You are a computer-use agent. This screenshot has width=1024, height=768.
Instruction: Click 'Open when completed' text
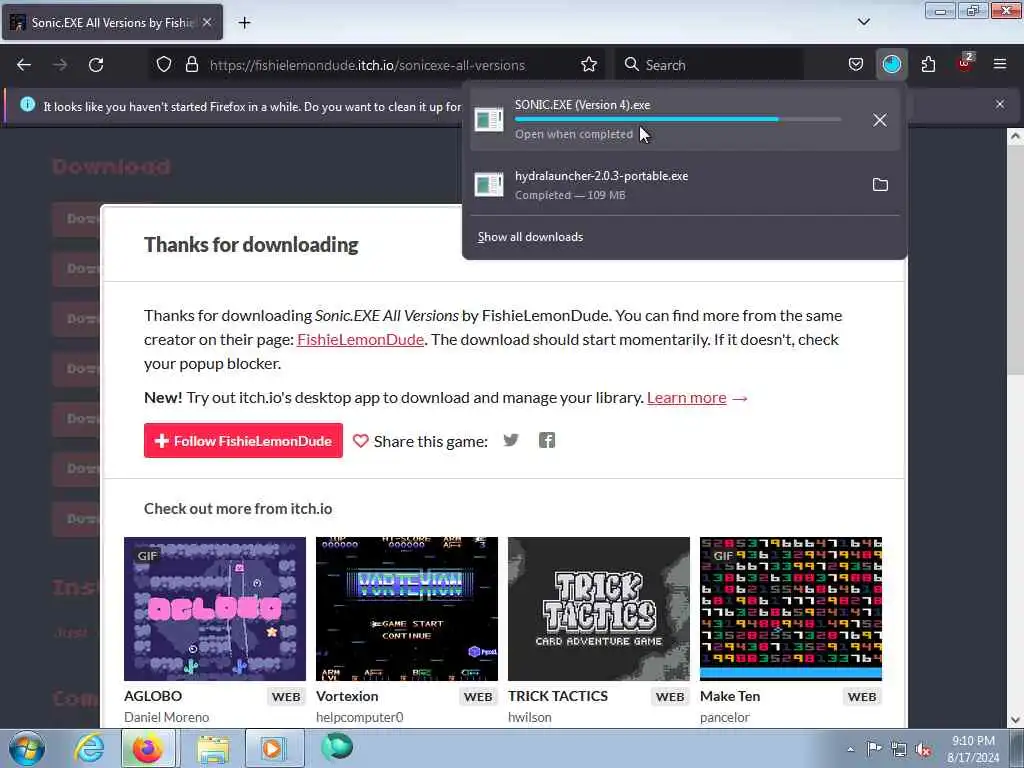tap(573, 135)
